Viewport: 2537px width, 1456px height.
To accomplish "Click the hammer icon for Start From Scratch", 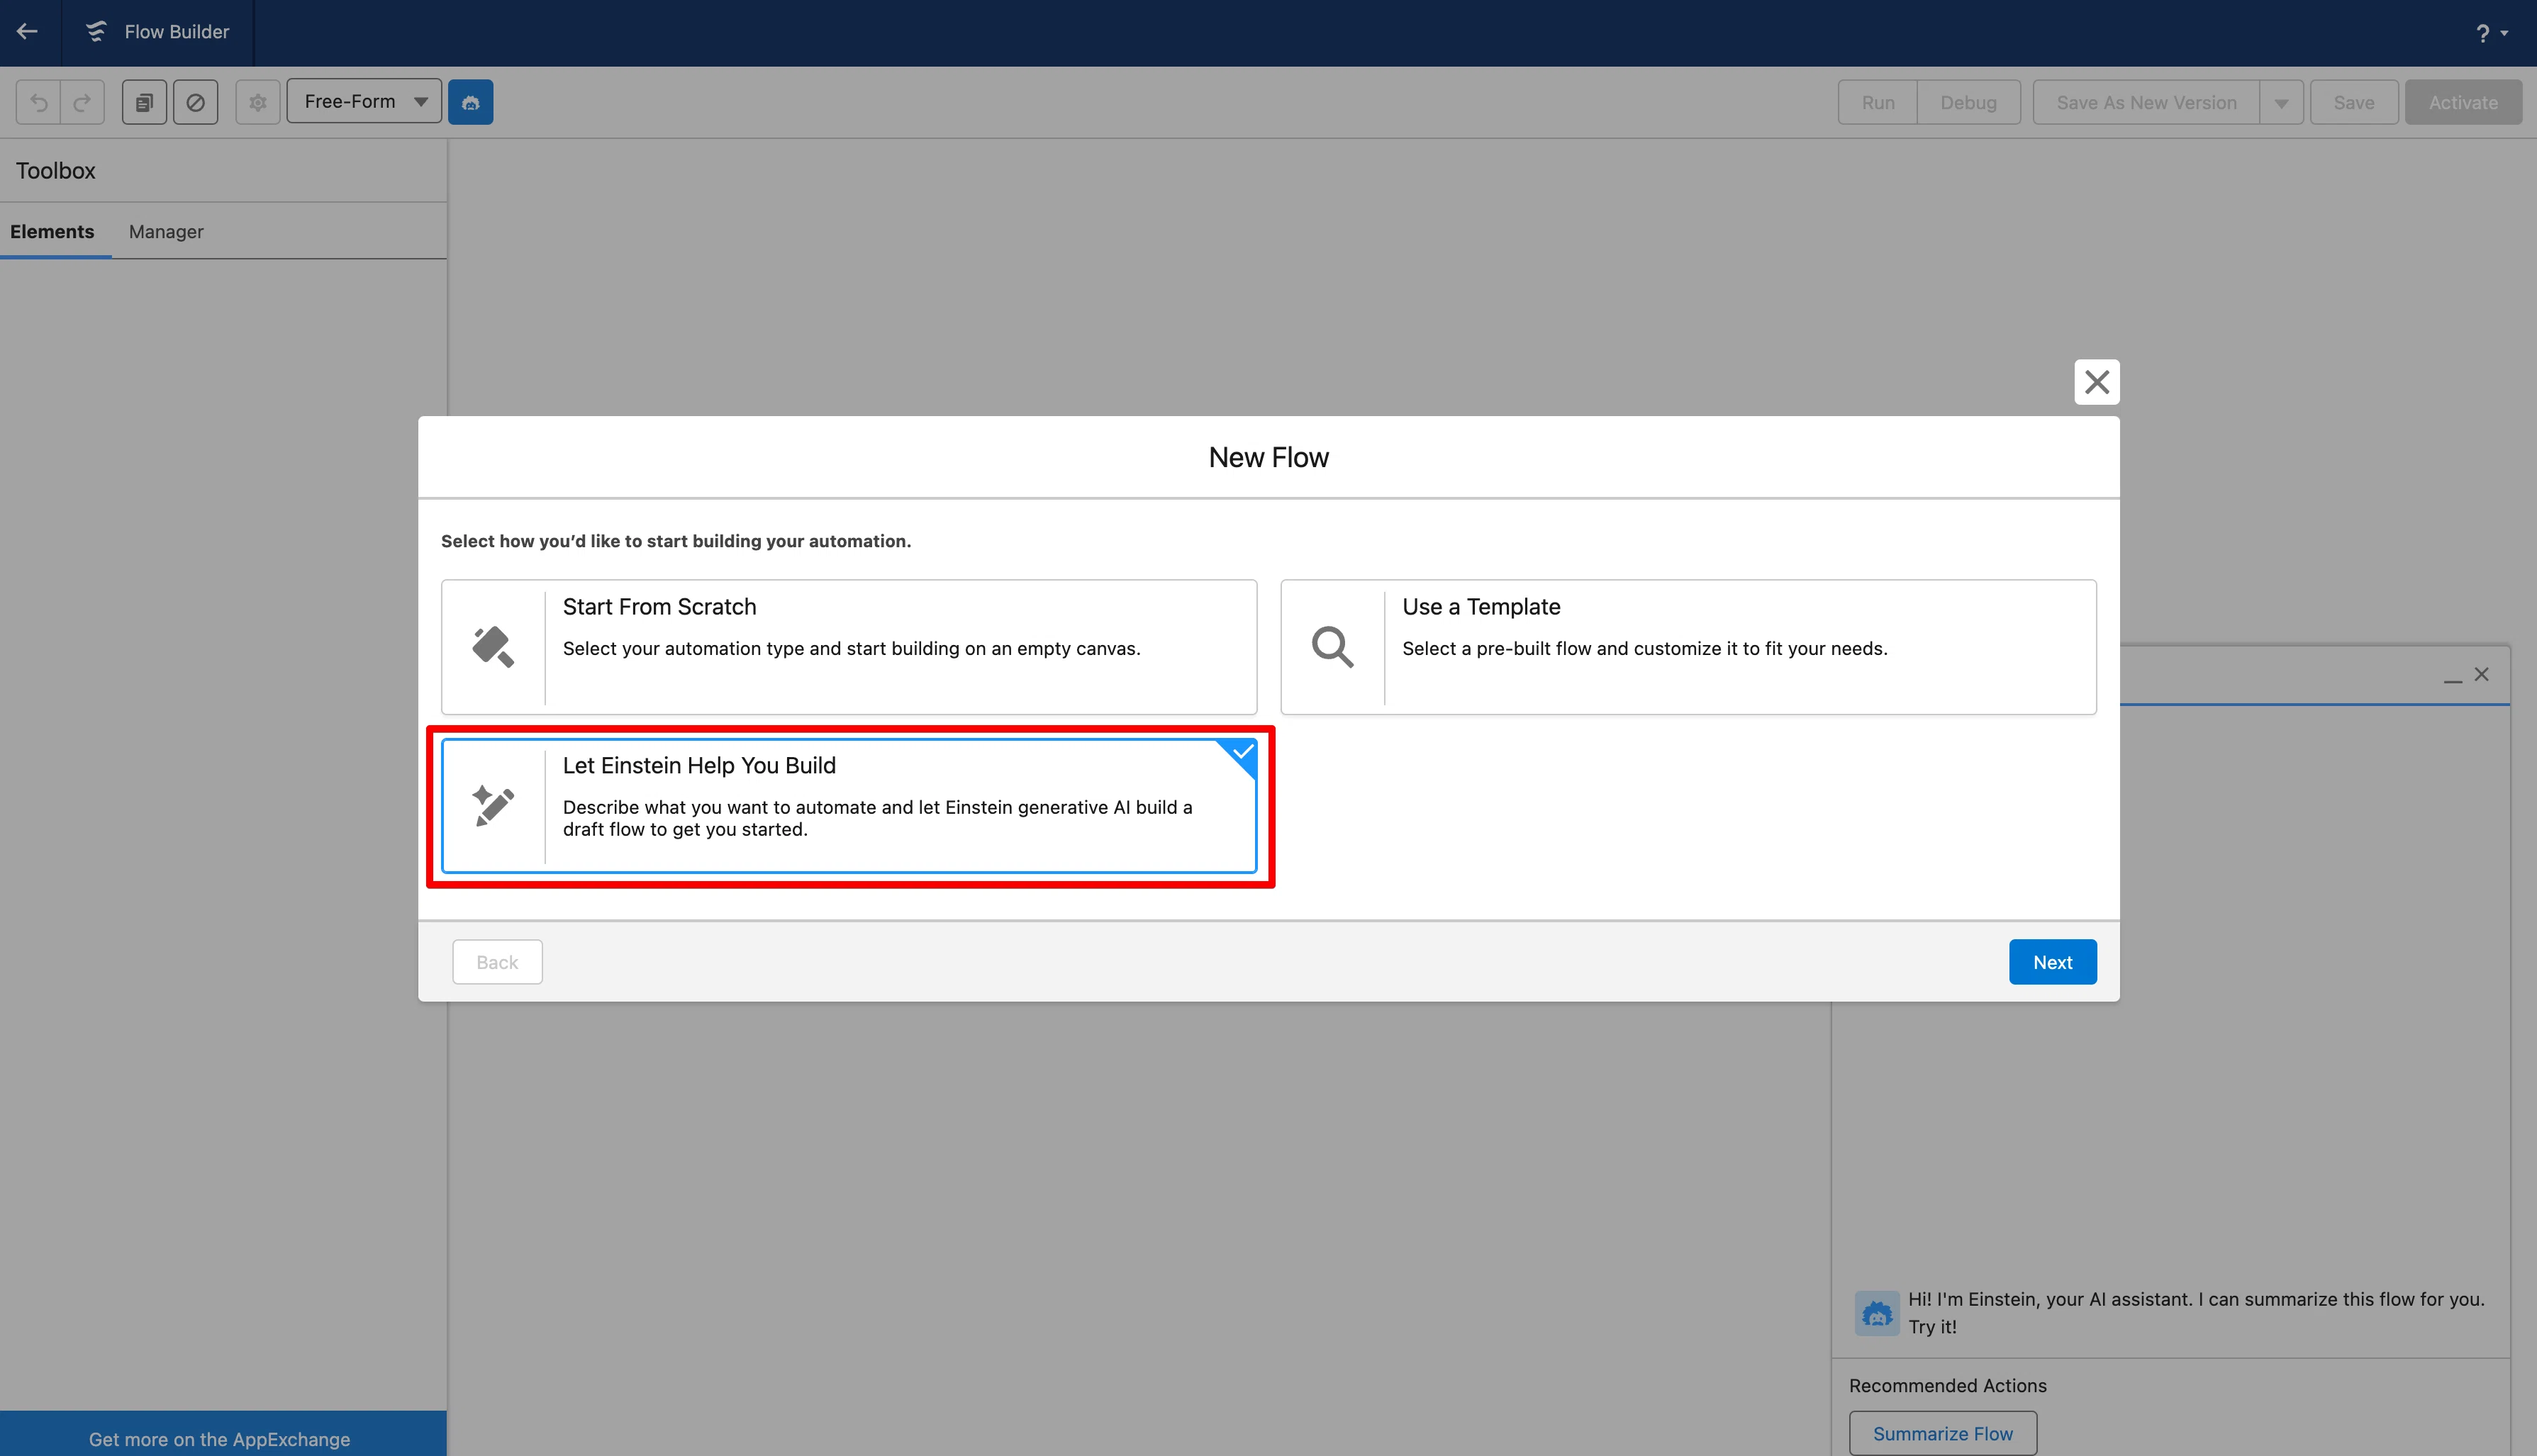I will point(493,647).
